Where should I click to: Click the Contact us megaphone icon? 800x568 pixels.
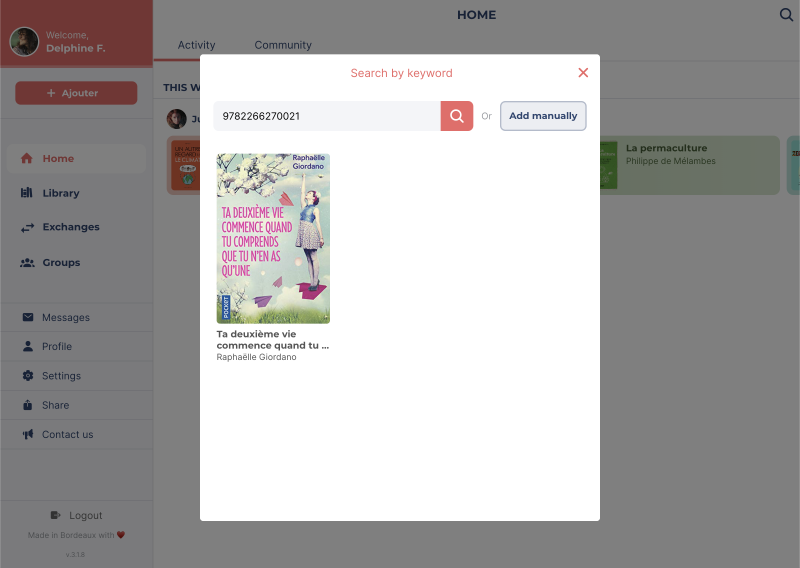pyautogui.click(x=28, y=434)
